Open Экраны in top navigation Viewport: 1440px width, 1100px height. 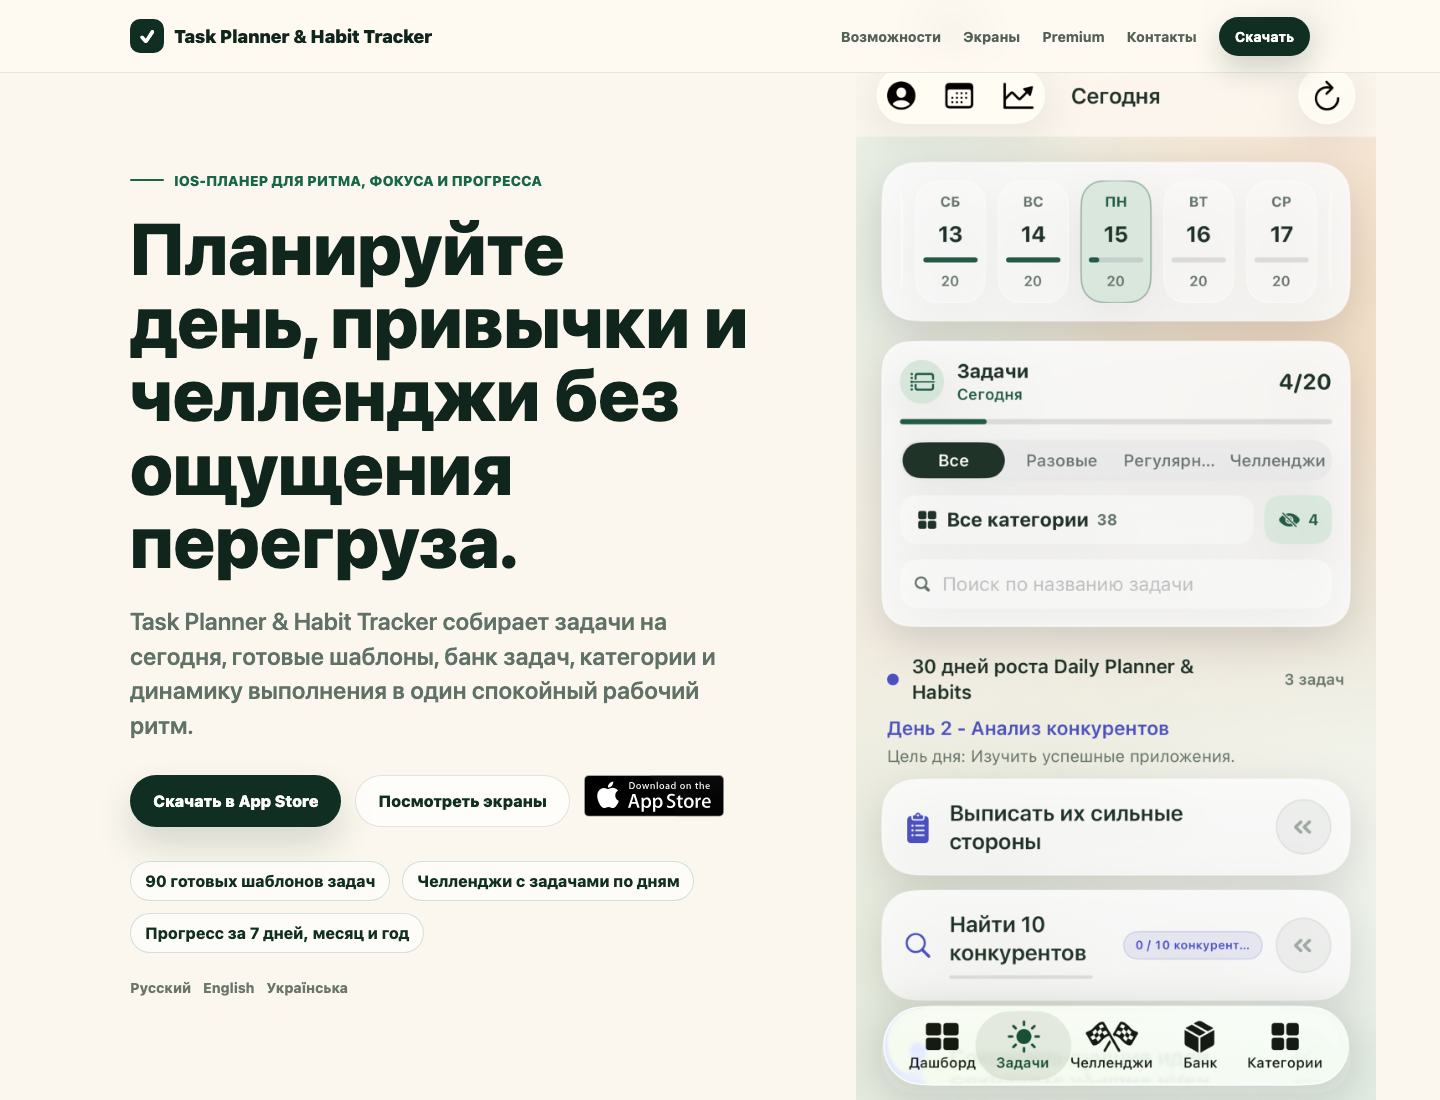click(x=991, y=37)
